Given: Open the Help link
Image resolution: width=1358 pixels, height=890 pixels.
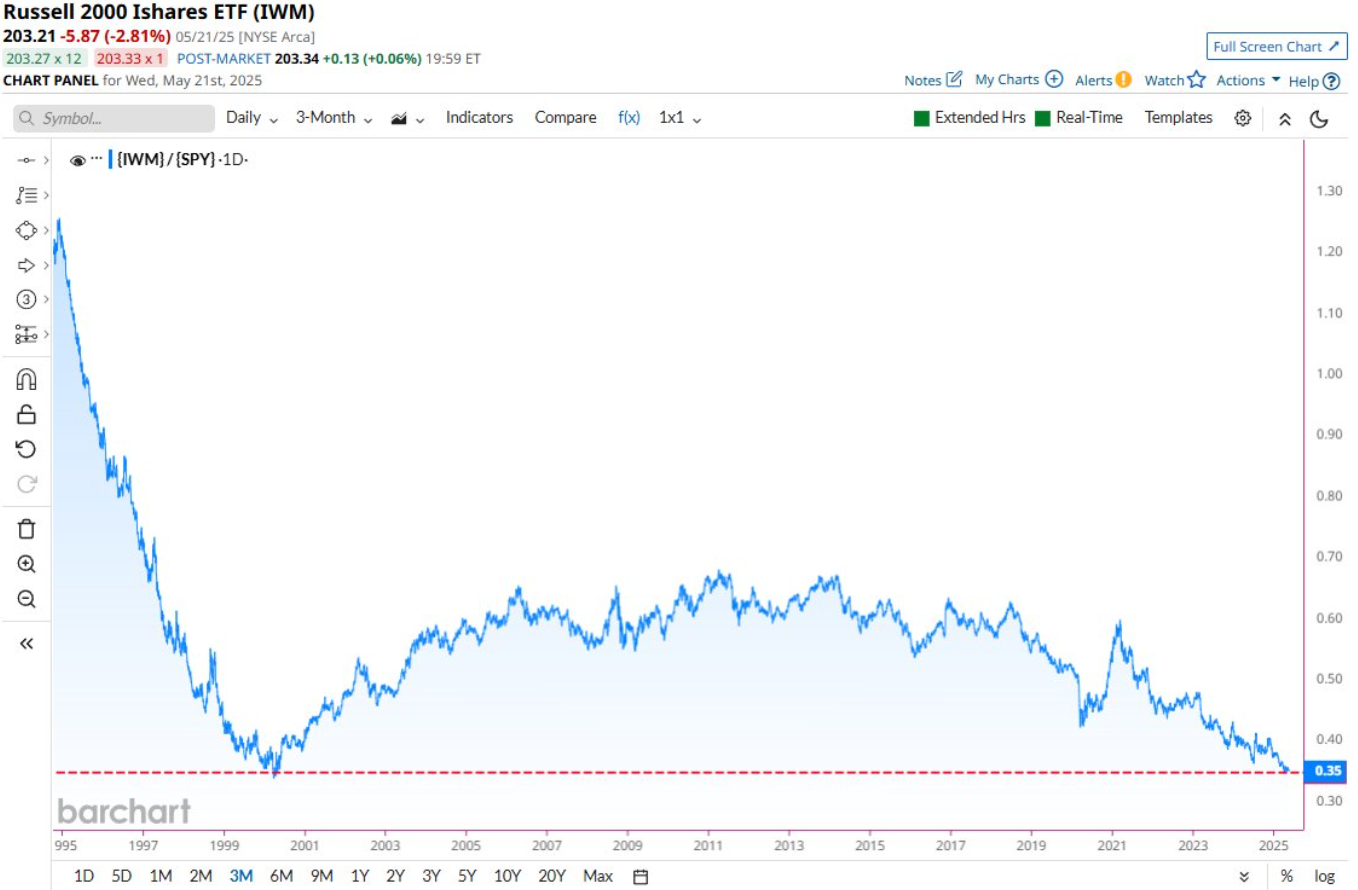Looking at the screenshot, I should (1315, 81).
